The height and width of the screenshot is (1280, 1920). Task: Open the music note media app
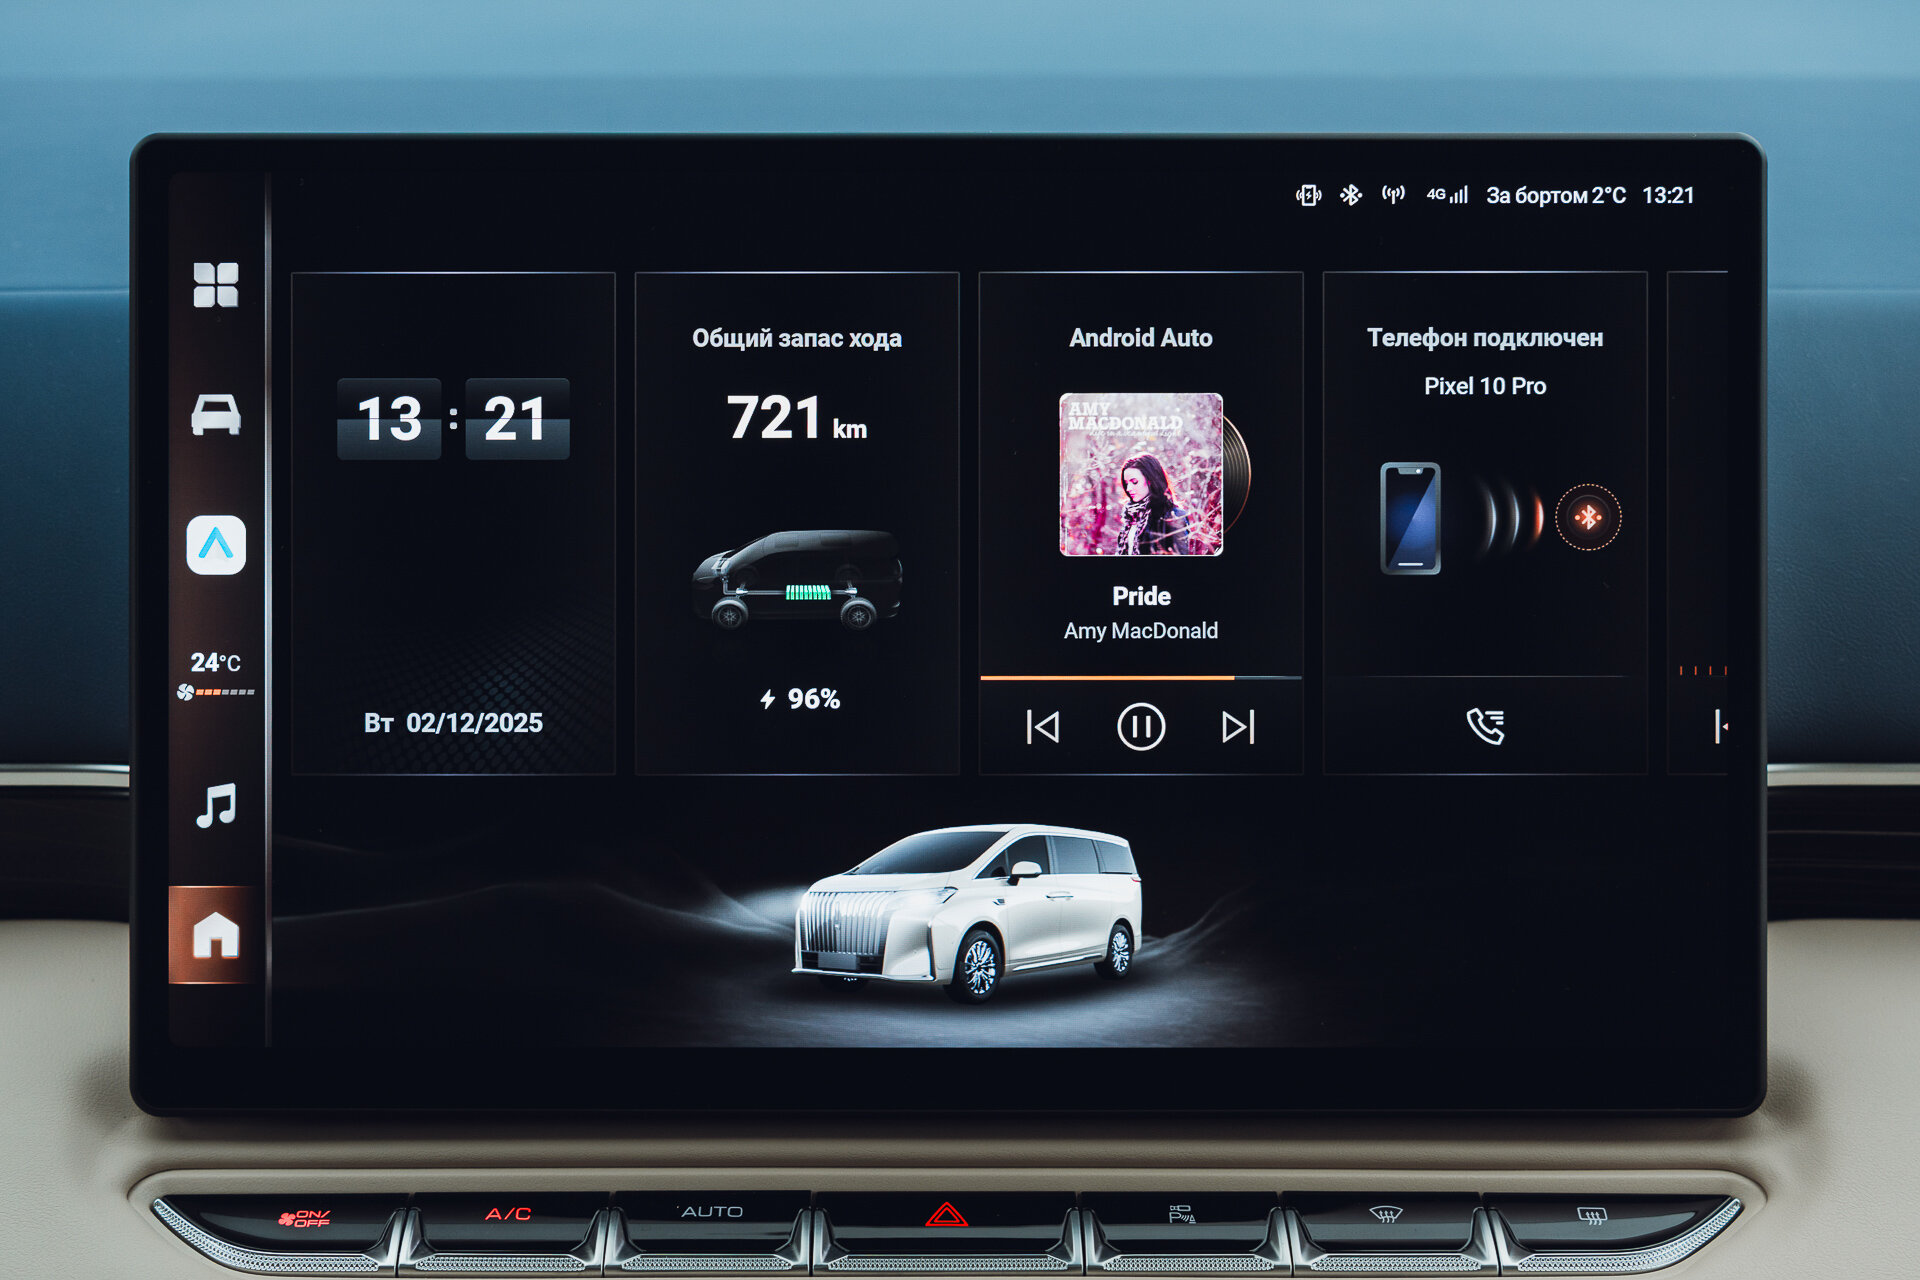click(216, 805)
